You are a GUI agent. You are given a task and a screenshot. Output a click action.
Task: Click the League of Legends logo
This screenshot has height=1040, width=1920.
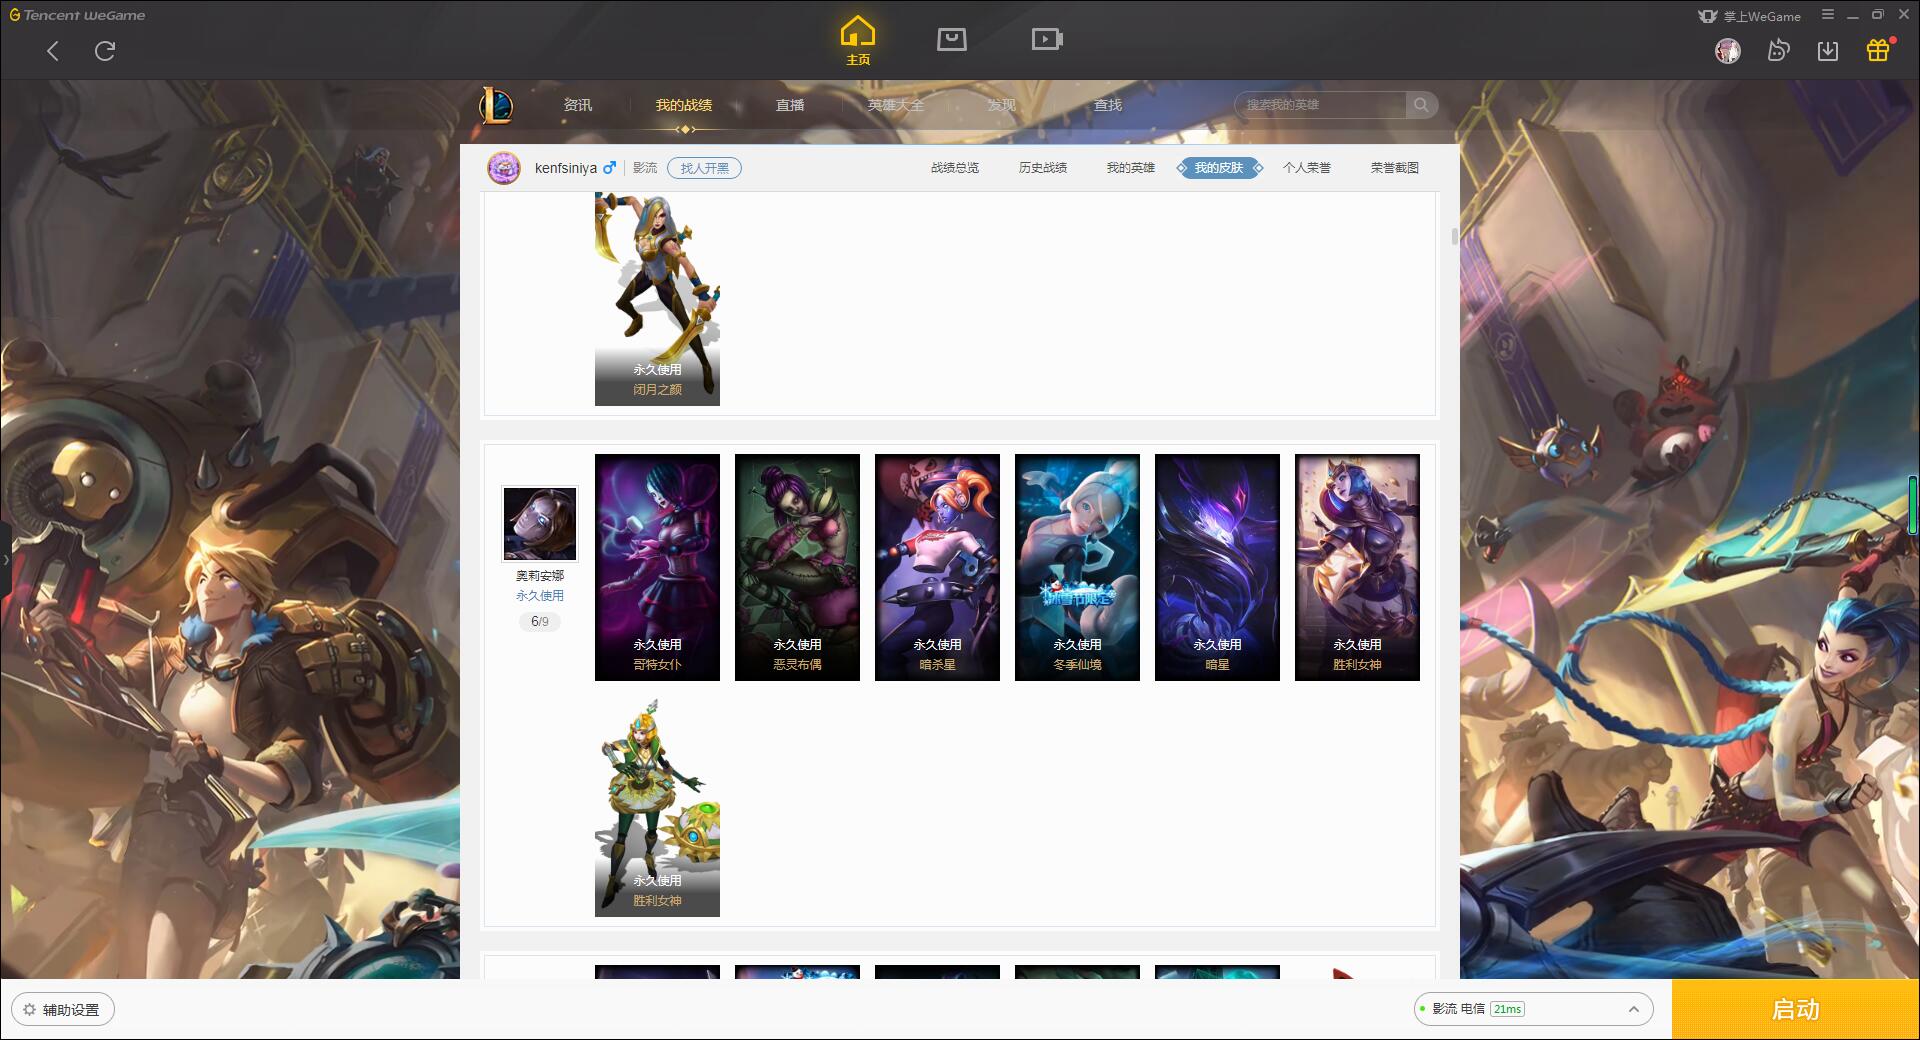tap(497, 104)
